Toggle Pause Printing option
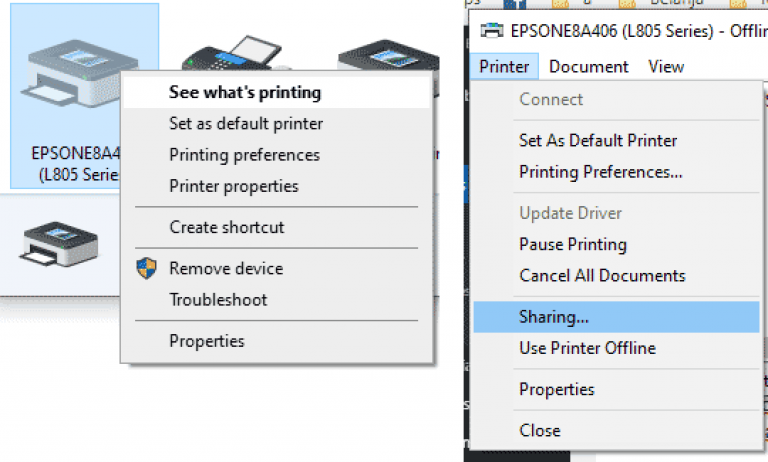 tap(573, 244)
